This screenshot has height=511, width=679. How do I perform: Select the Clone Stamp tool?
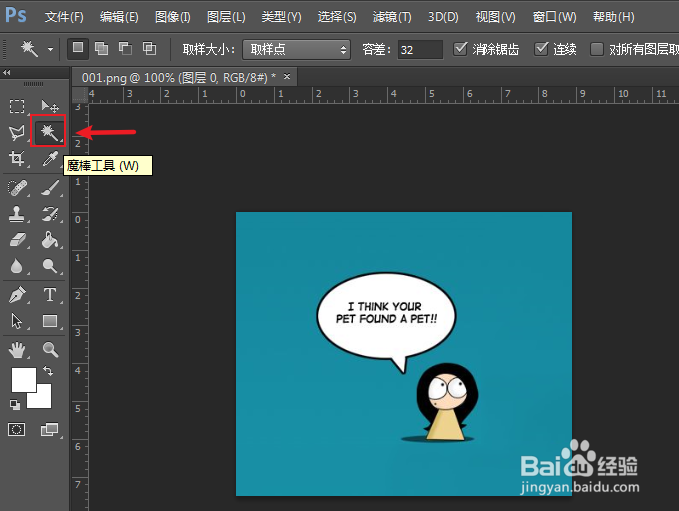16,214
